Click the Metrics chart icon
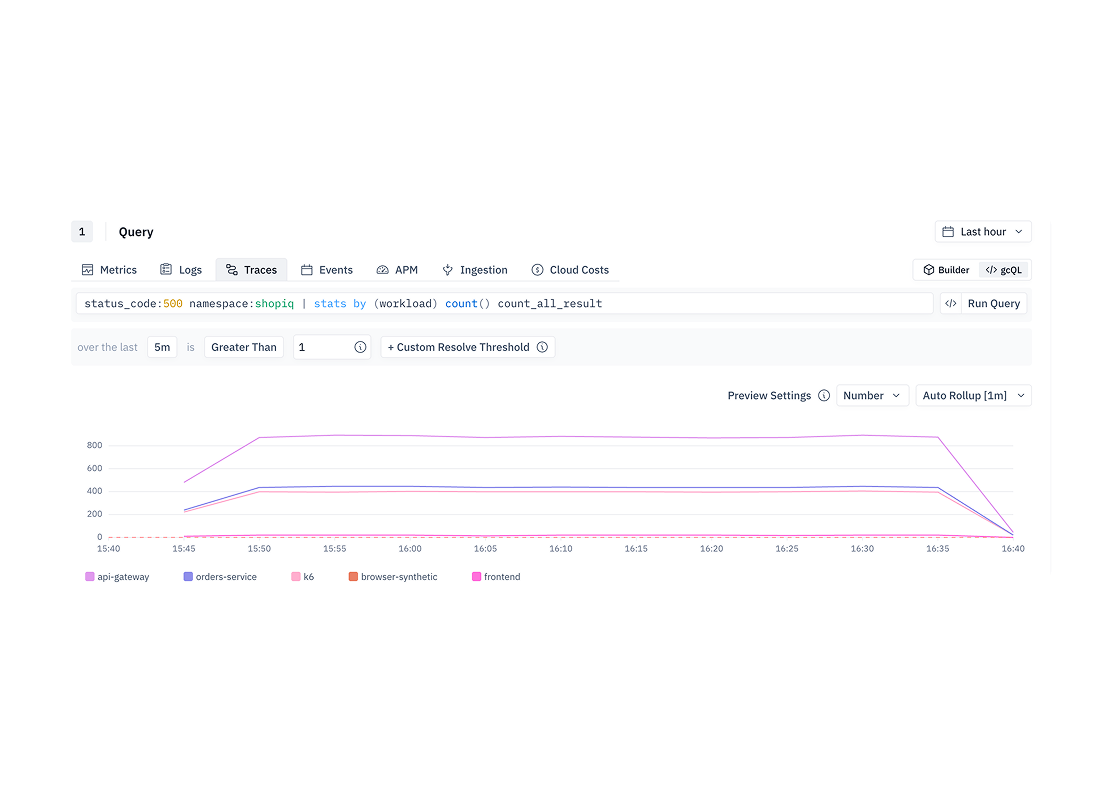Image resolution: width=1107 pixels, height=796 pixels. click(88, 270)
